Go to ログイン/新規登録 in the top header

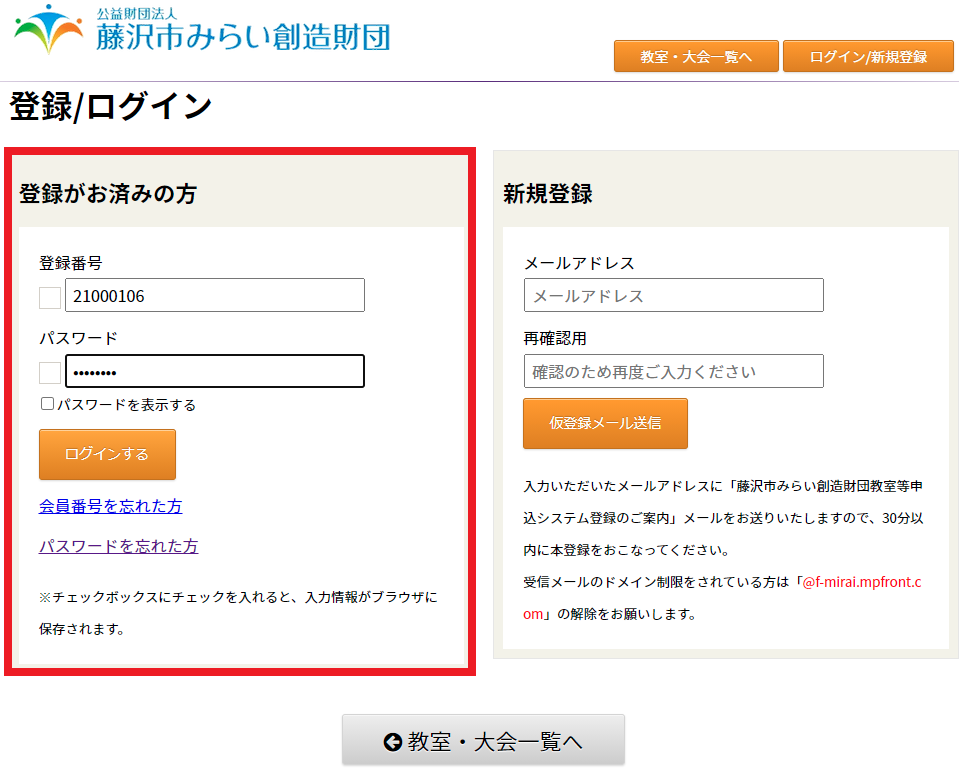coord(867,57)
